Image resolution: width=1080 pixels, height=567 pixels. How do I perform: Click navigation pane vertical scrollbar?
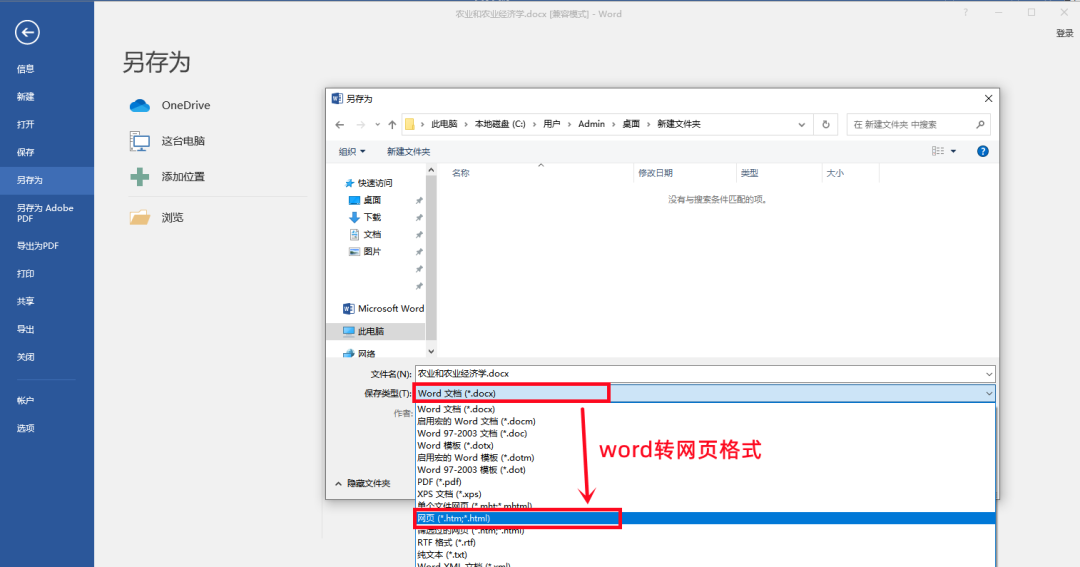click(431, 261)
